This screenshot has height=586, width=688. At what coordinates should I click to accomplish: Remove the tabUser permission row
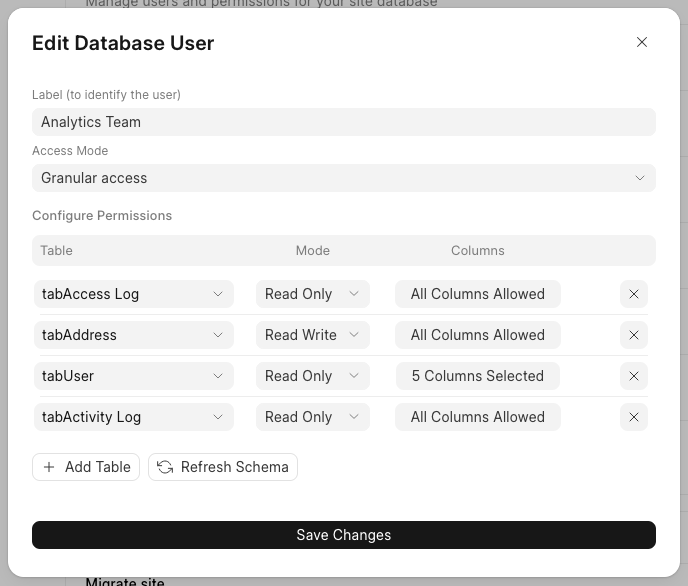(x=633, y=376)
